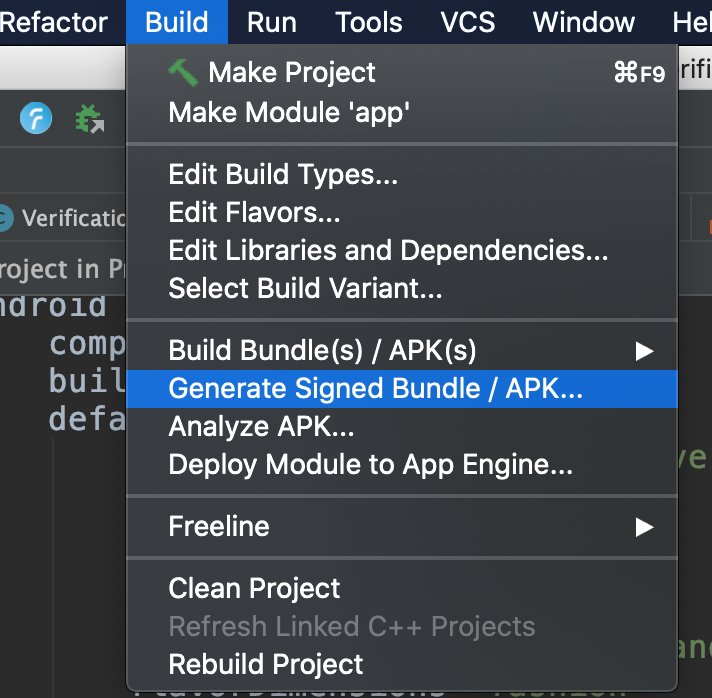Expand the Build Bundle(s) / APK(s) submenu arrow

pos(644,351)
